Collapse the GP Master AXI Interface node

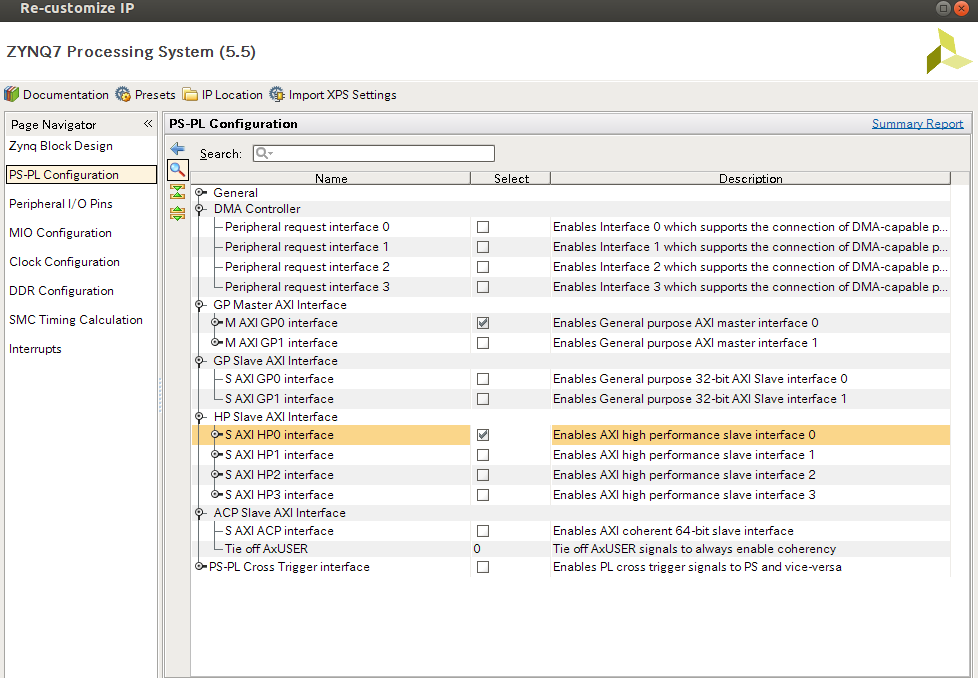coord(200,305)
